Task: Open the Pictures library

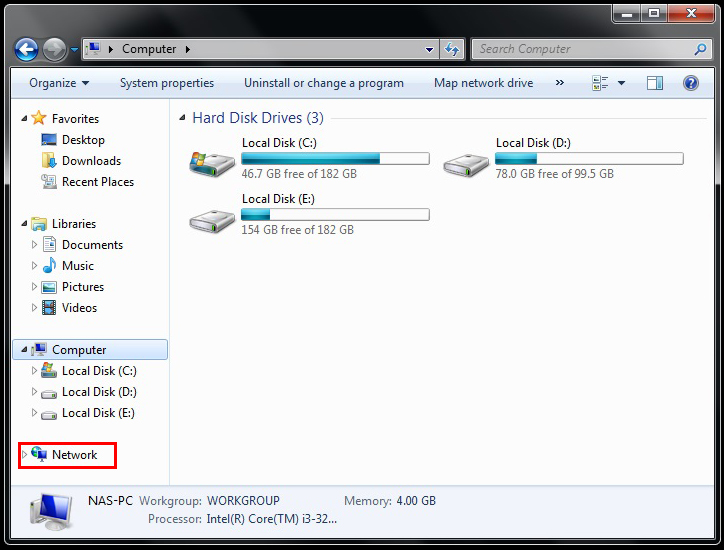Action: click(x=83, y=286)
